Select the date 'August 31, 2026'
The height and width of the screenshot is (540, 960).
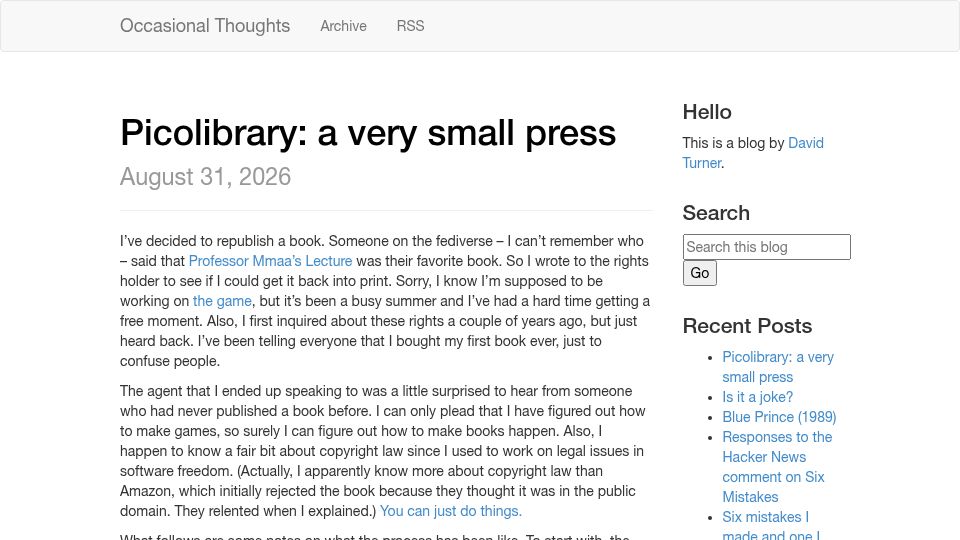(x=205, y=177)
